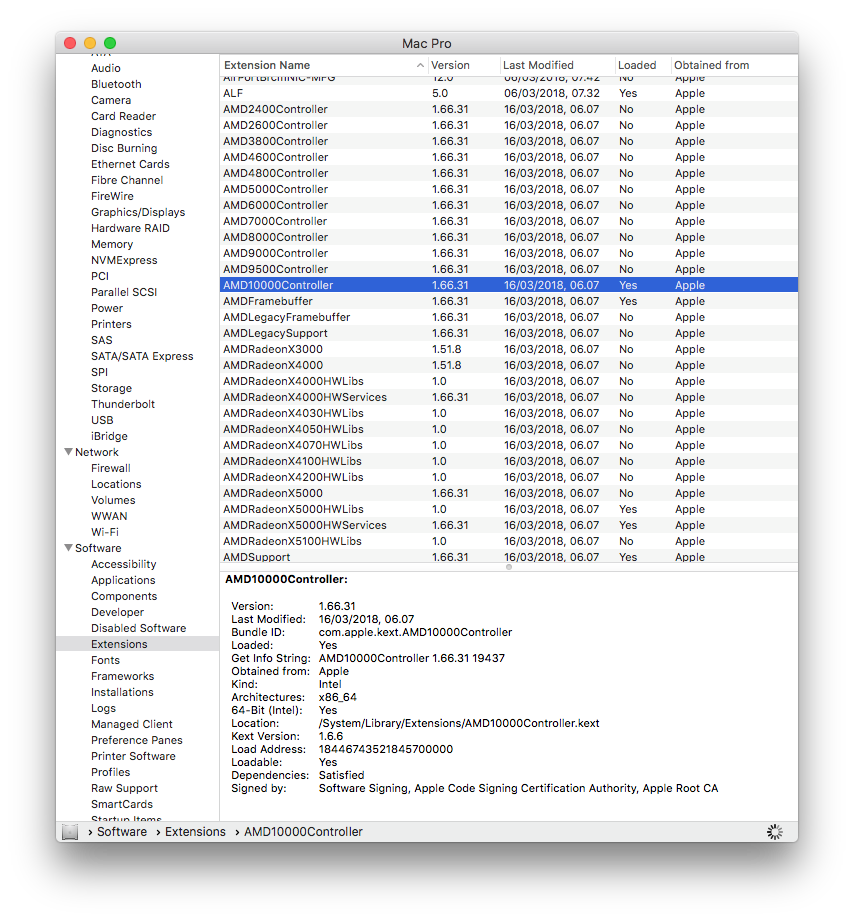854x922 pixels.
Task: Select Firewall under Network
Action: coord(111,468)
